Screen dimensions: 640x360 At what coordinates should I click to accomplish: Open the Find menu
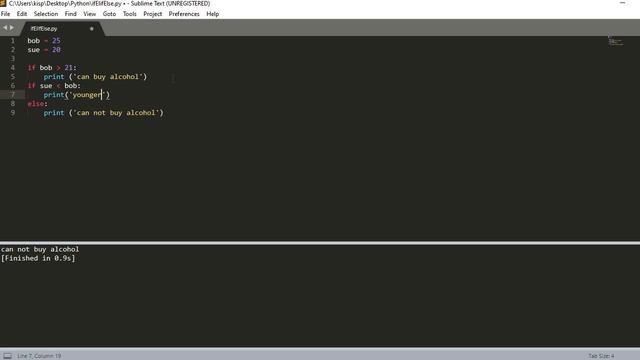point(71,14)
